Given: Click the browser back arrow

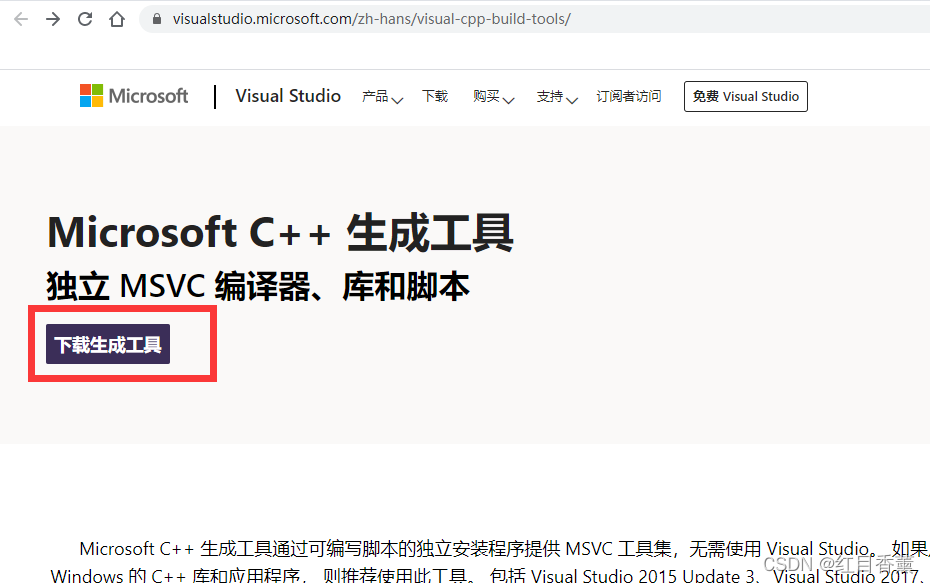Looking at the screenshot, I should [x=21, y=18].
